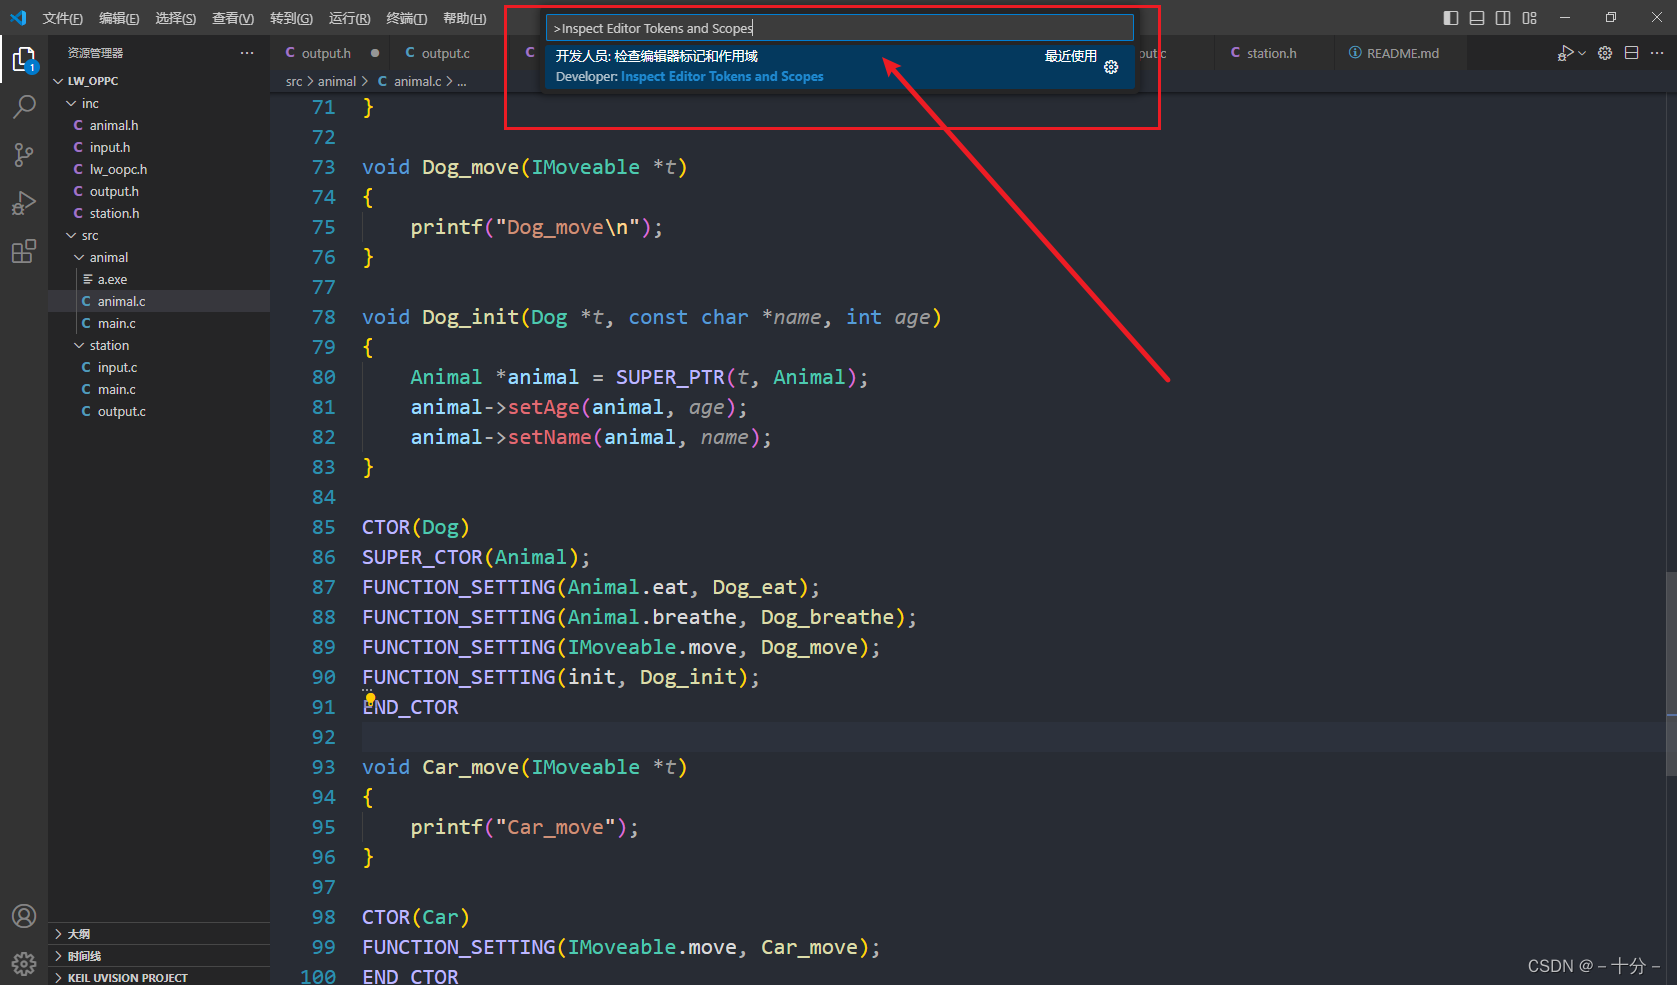Open station.h file in explorer tree

tap(160, 213)
